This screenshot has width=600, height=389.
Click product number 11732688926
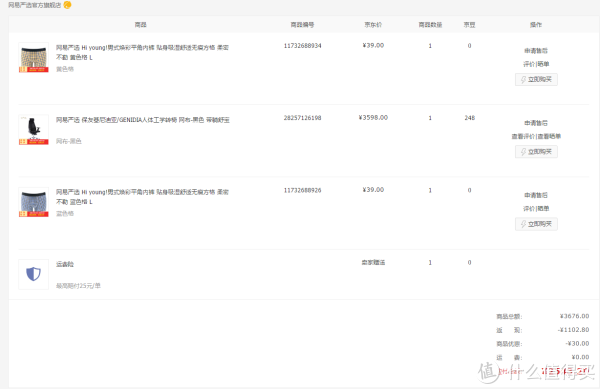(x=302, y=190)
